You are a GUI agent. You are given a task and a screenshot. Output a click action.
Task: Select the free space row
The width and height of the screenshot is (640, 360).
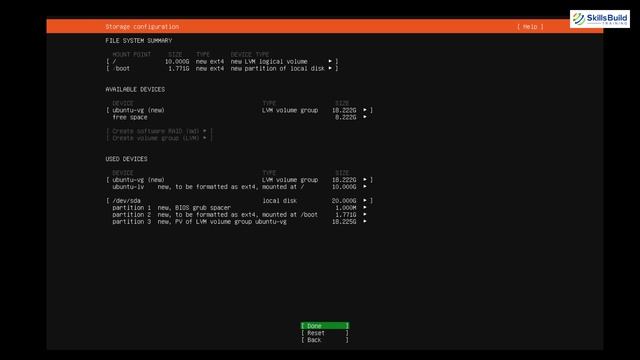(x=239, y=117)
